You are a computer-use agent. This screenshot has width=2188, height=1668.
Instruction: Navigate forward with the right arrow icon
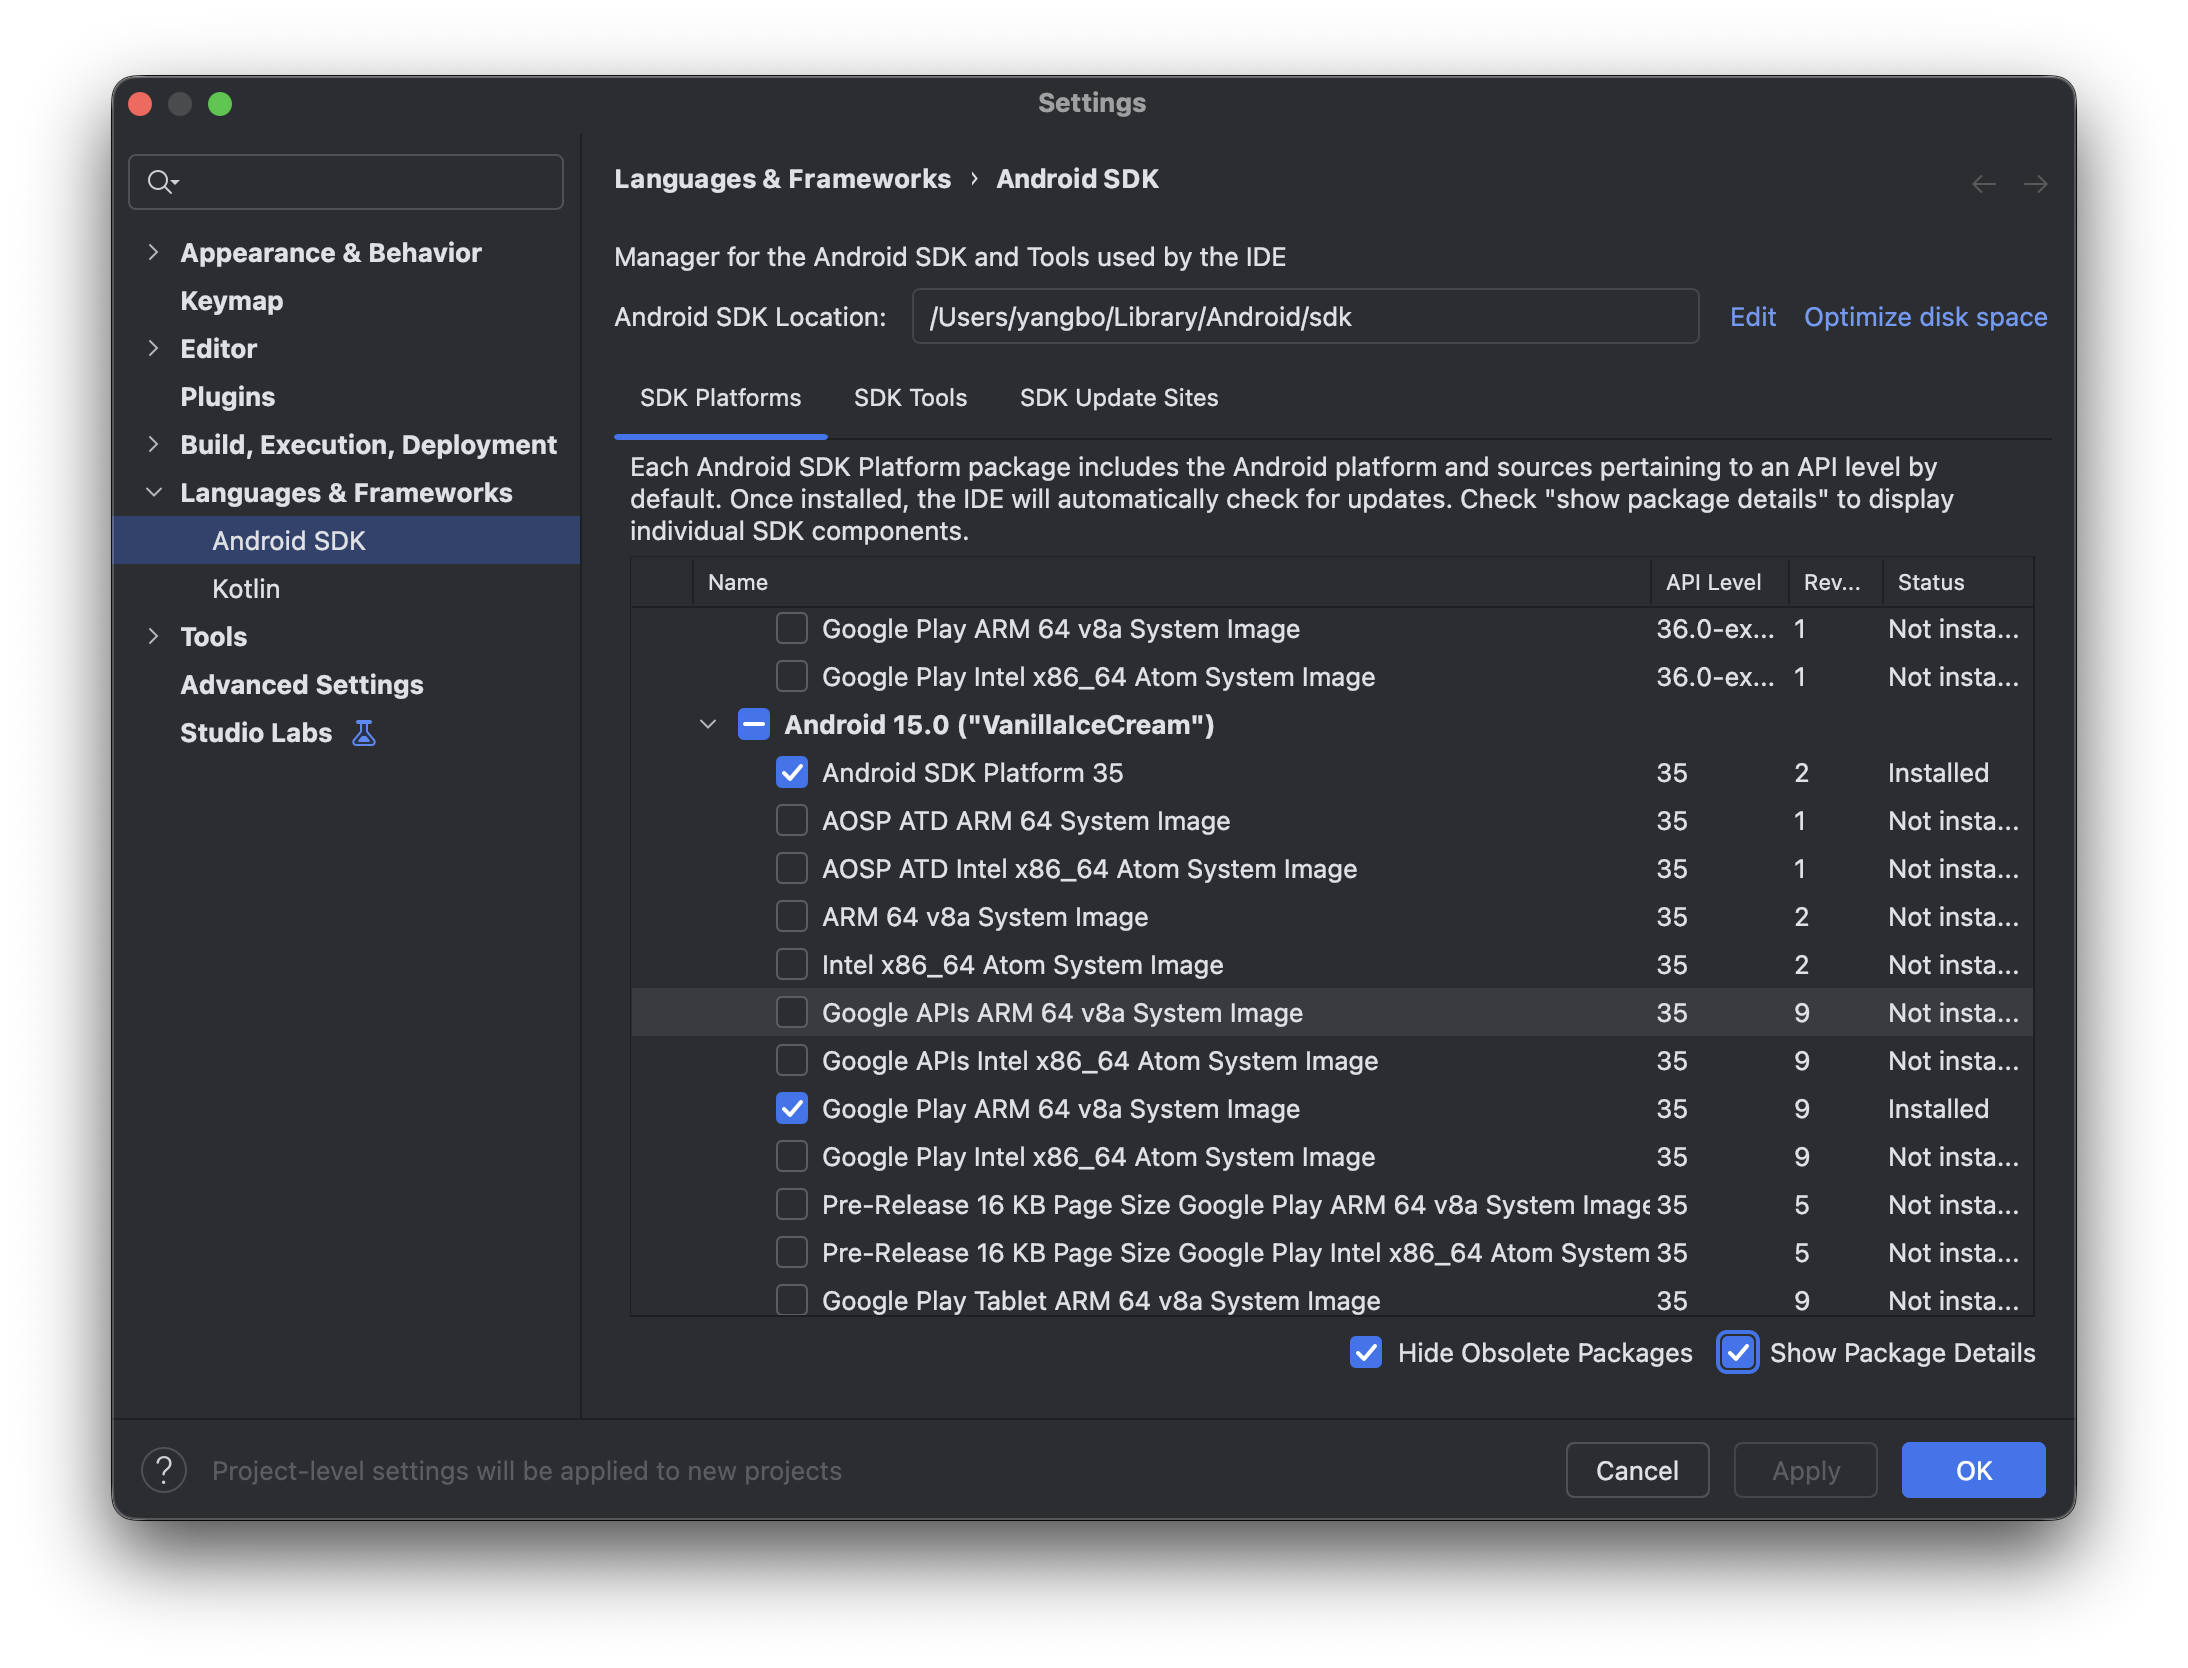pos(2035,184)
